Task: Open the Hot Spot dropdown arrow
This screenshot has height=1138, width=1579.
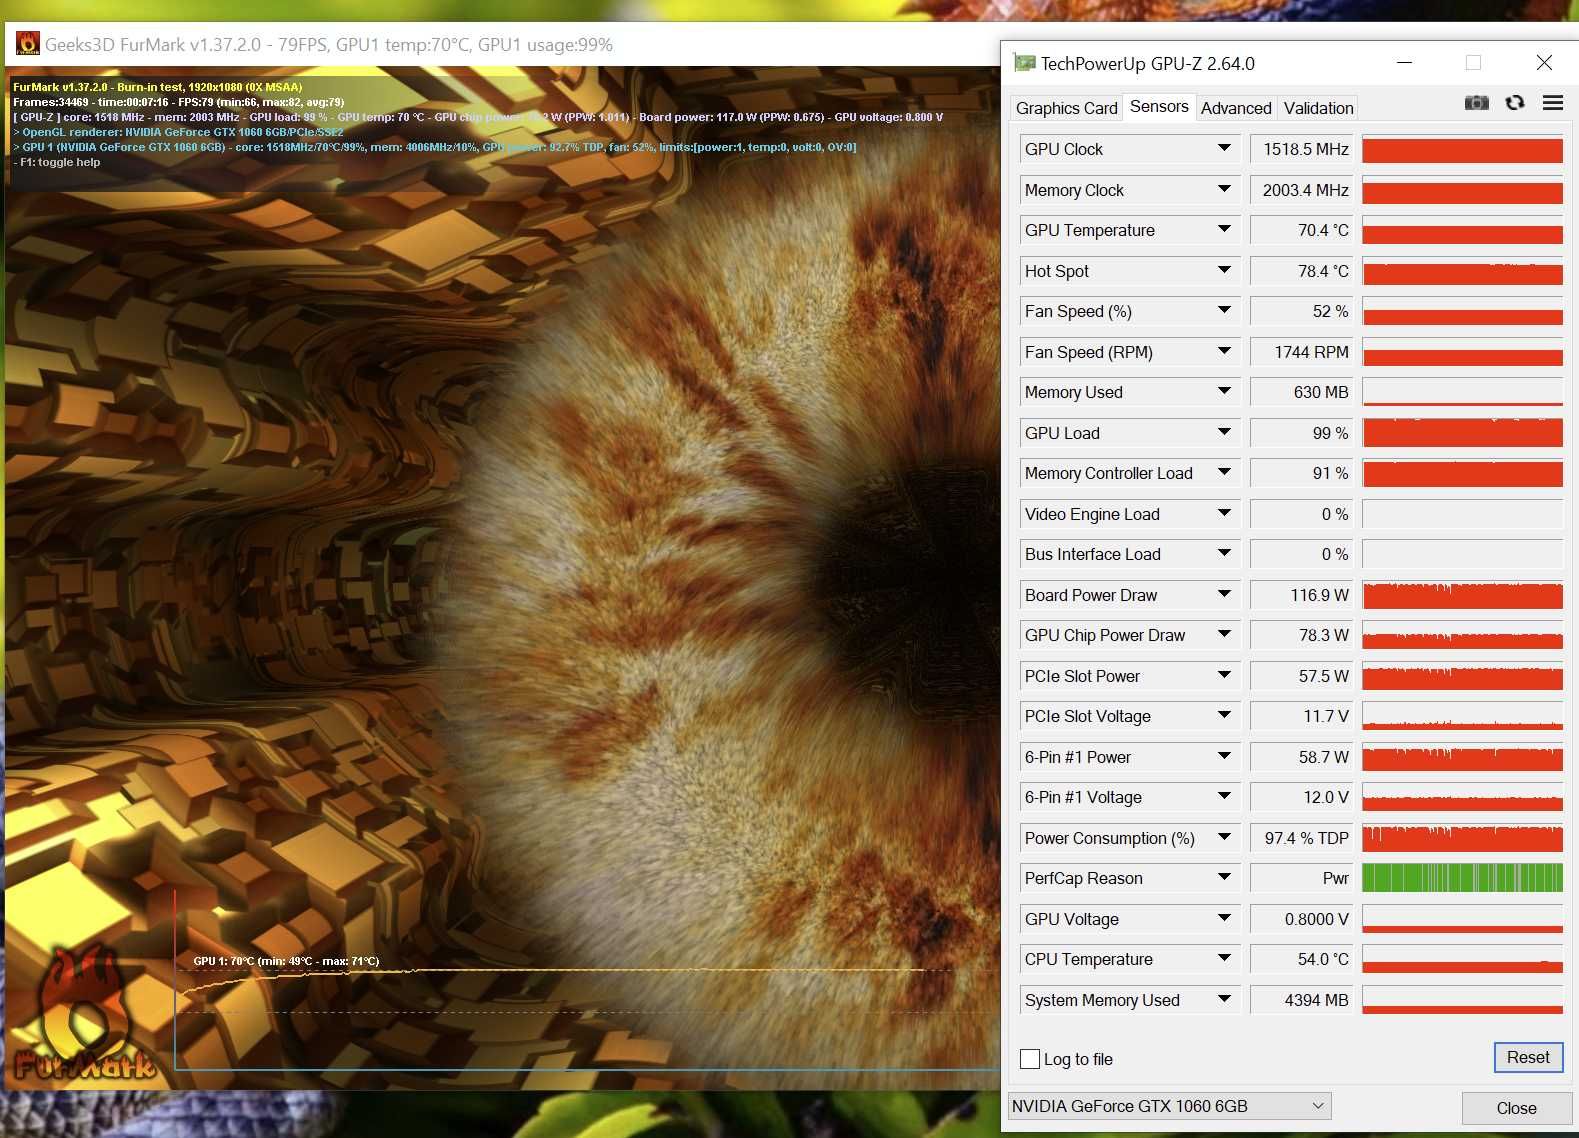Action: tap(1224, 270)
